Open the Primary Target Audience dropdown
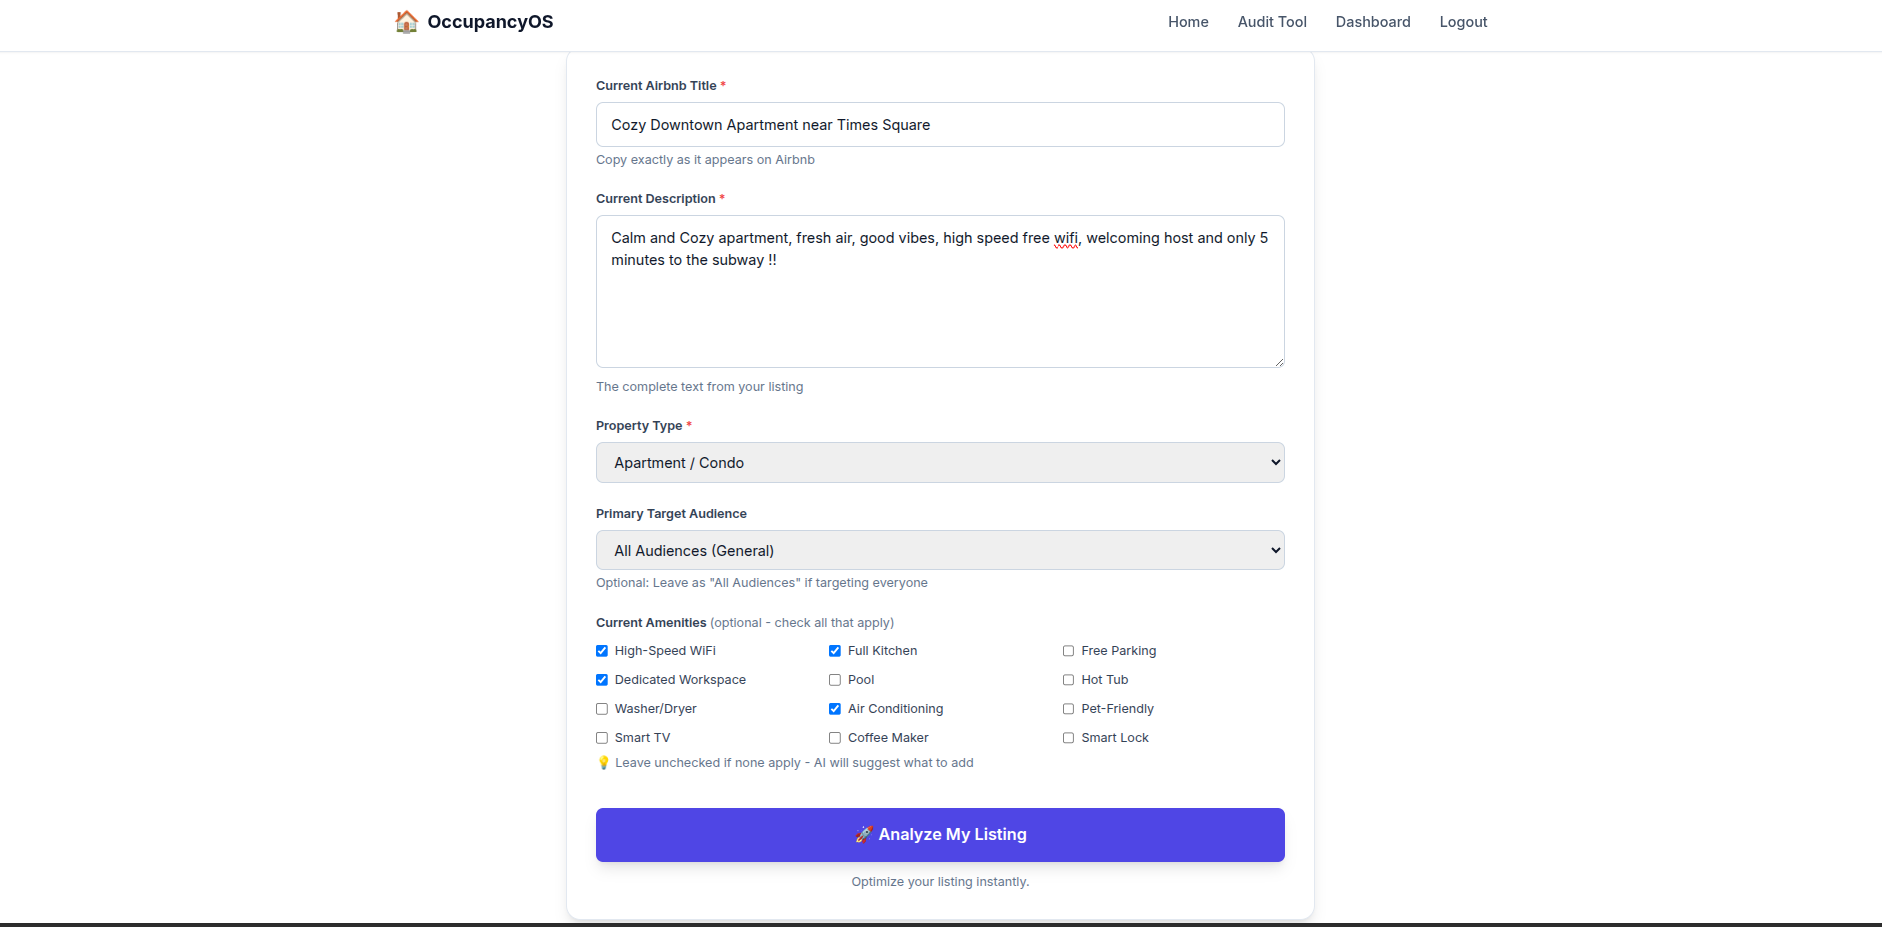Image resolution: width=1882 pixels, height=927 pixels. pos(939,550)
